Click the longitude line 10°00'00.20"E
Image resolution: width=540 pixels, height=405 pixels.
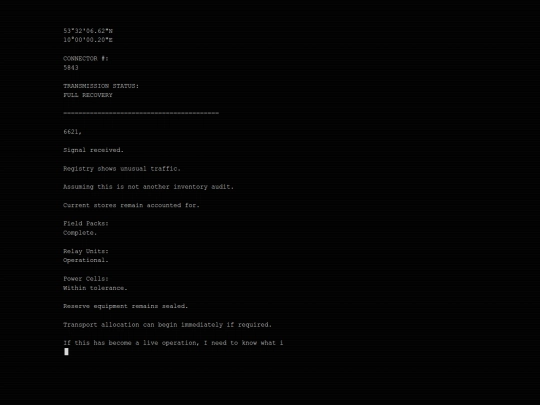[x=88, y=40]
